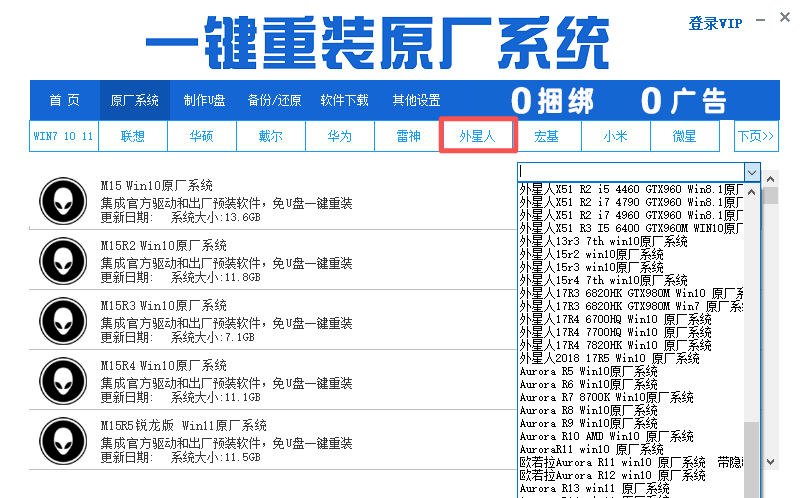Choose Aurora R13 win11 option
This screenshot has width=808, height=498.
point(631,488)
